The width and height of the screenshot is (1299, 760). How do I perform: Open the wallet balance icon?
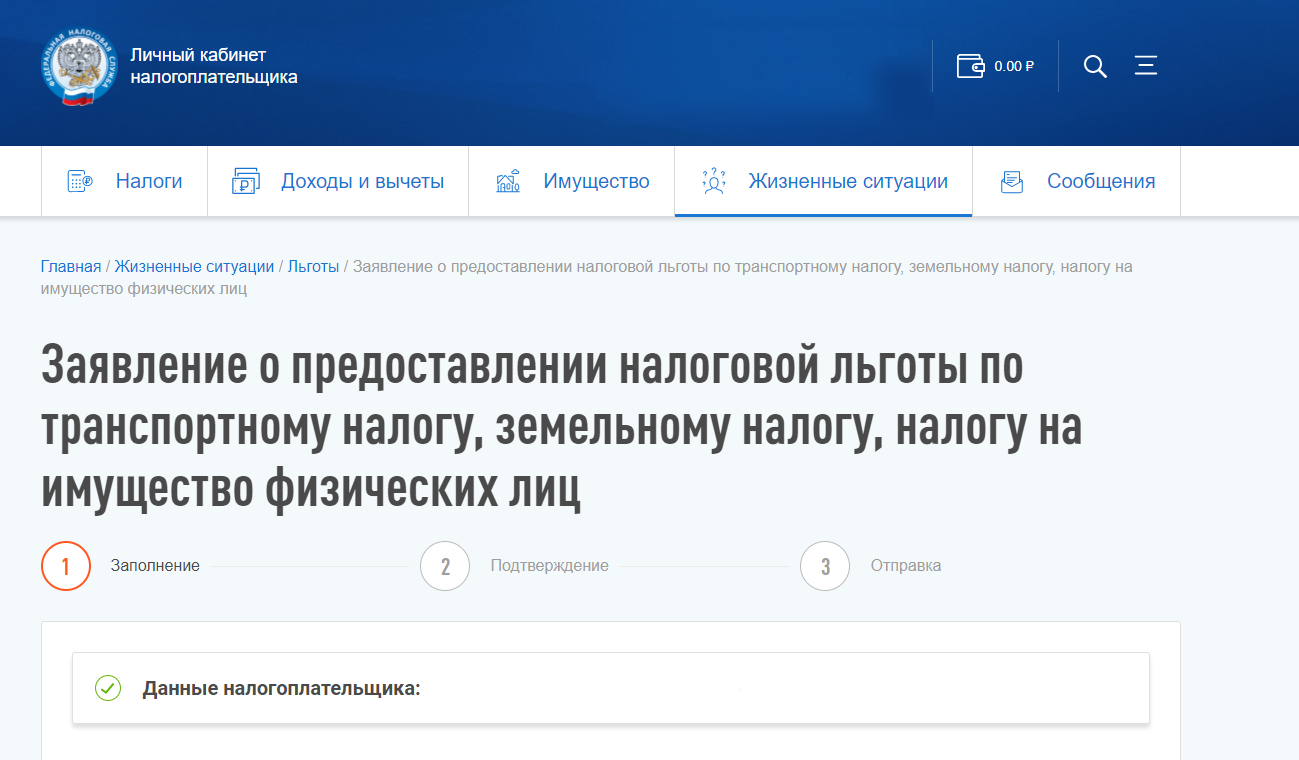(x=970, y=66)
